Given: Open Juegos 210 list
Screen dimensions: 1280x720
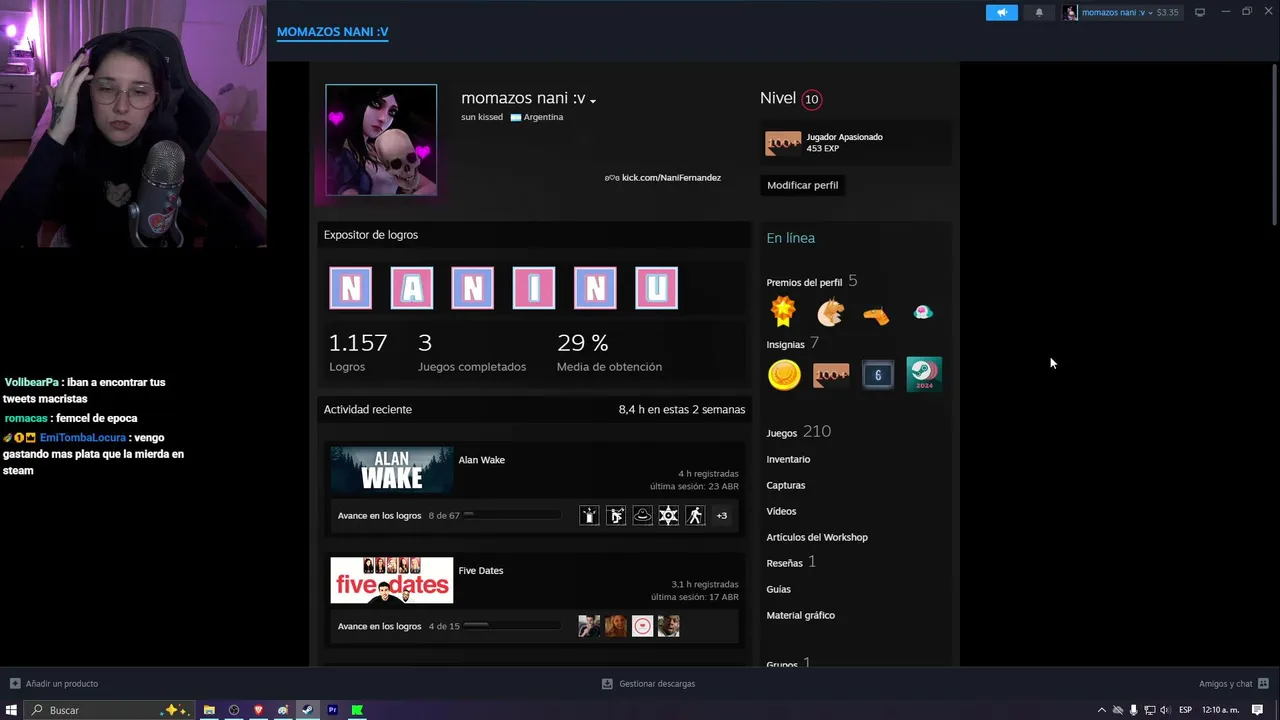Looking at the screenshot, I should [x=799, y=432].
